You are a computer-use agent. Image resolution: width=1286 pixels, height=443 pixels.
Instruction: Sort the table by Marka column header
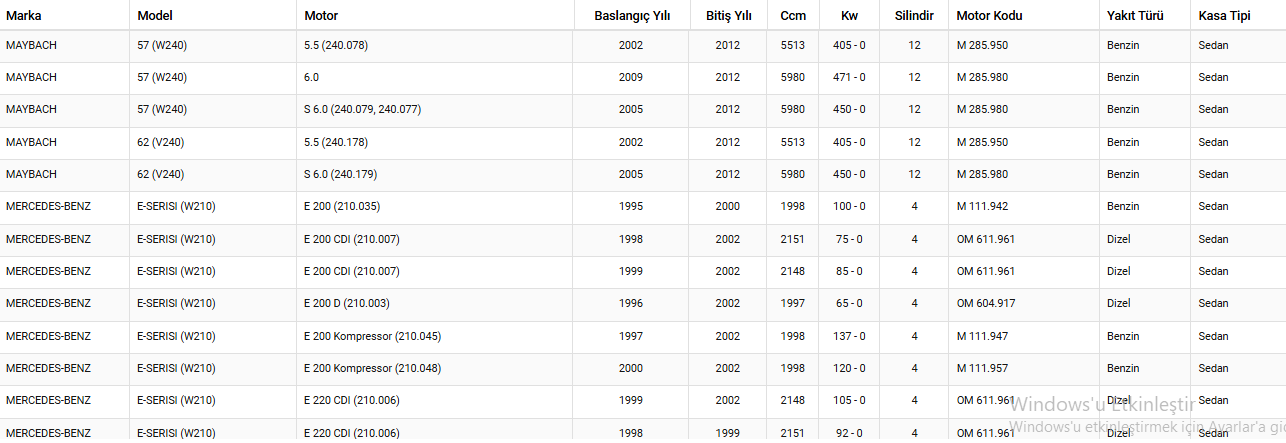tap(24, 16)
